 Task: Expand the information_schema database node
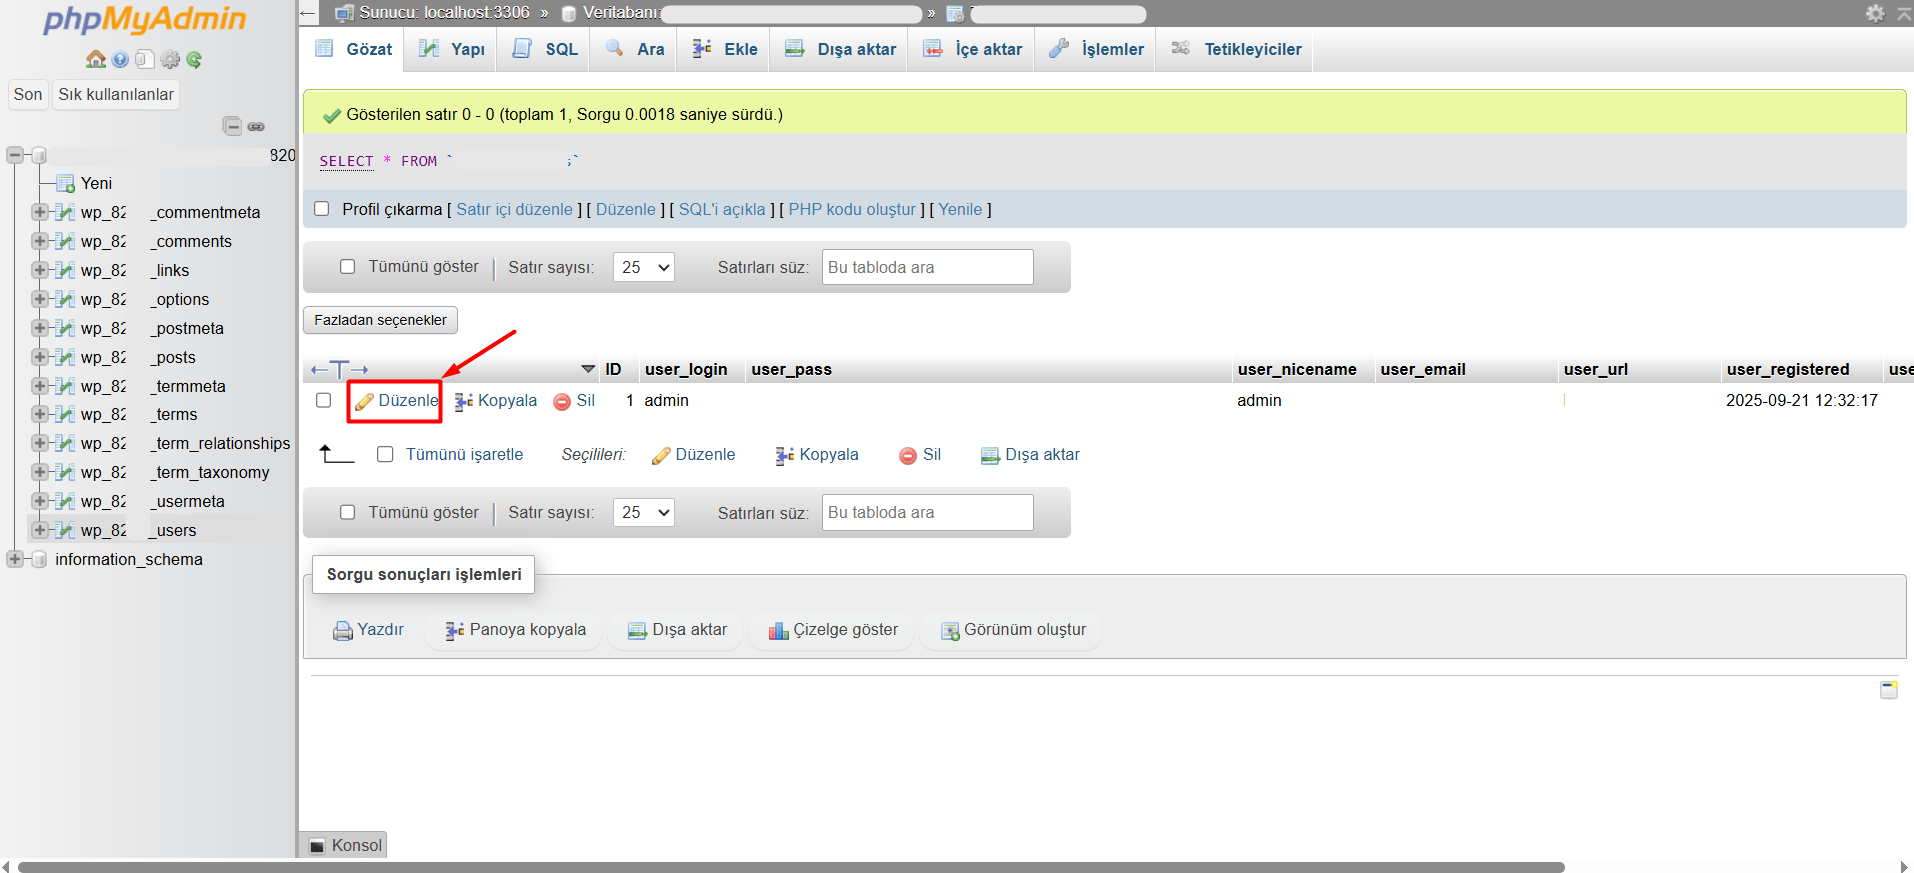[15, 559]
